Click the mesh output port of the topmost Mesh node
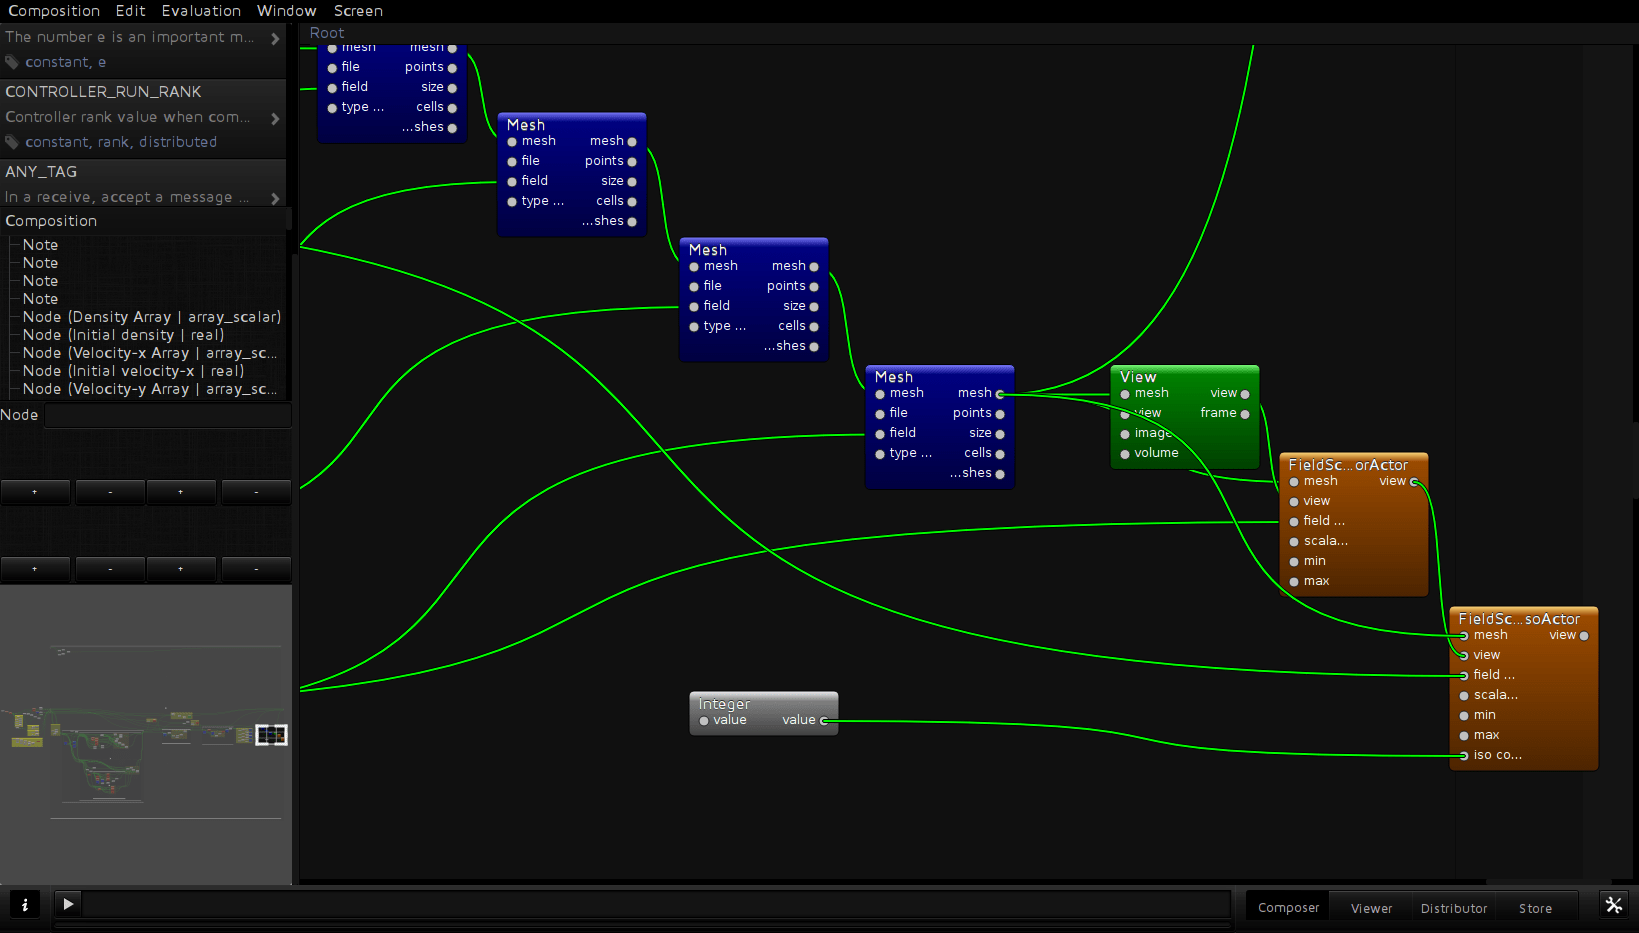1639x933 pixels. (452, 46)
